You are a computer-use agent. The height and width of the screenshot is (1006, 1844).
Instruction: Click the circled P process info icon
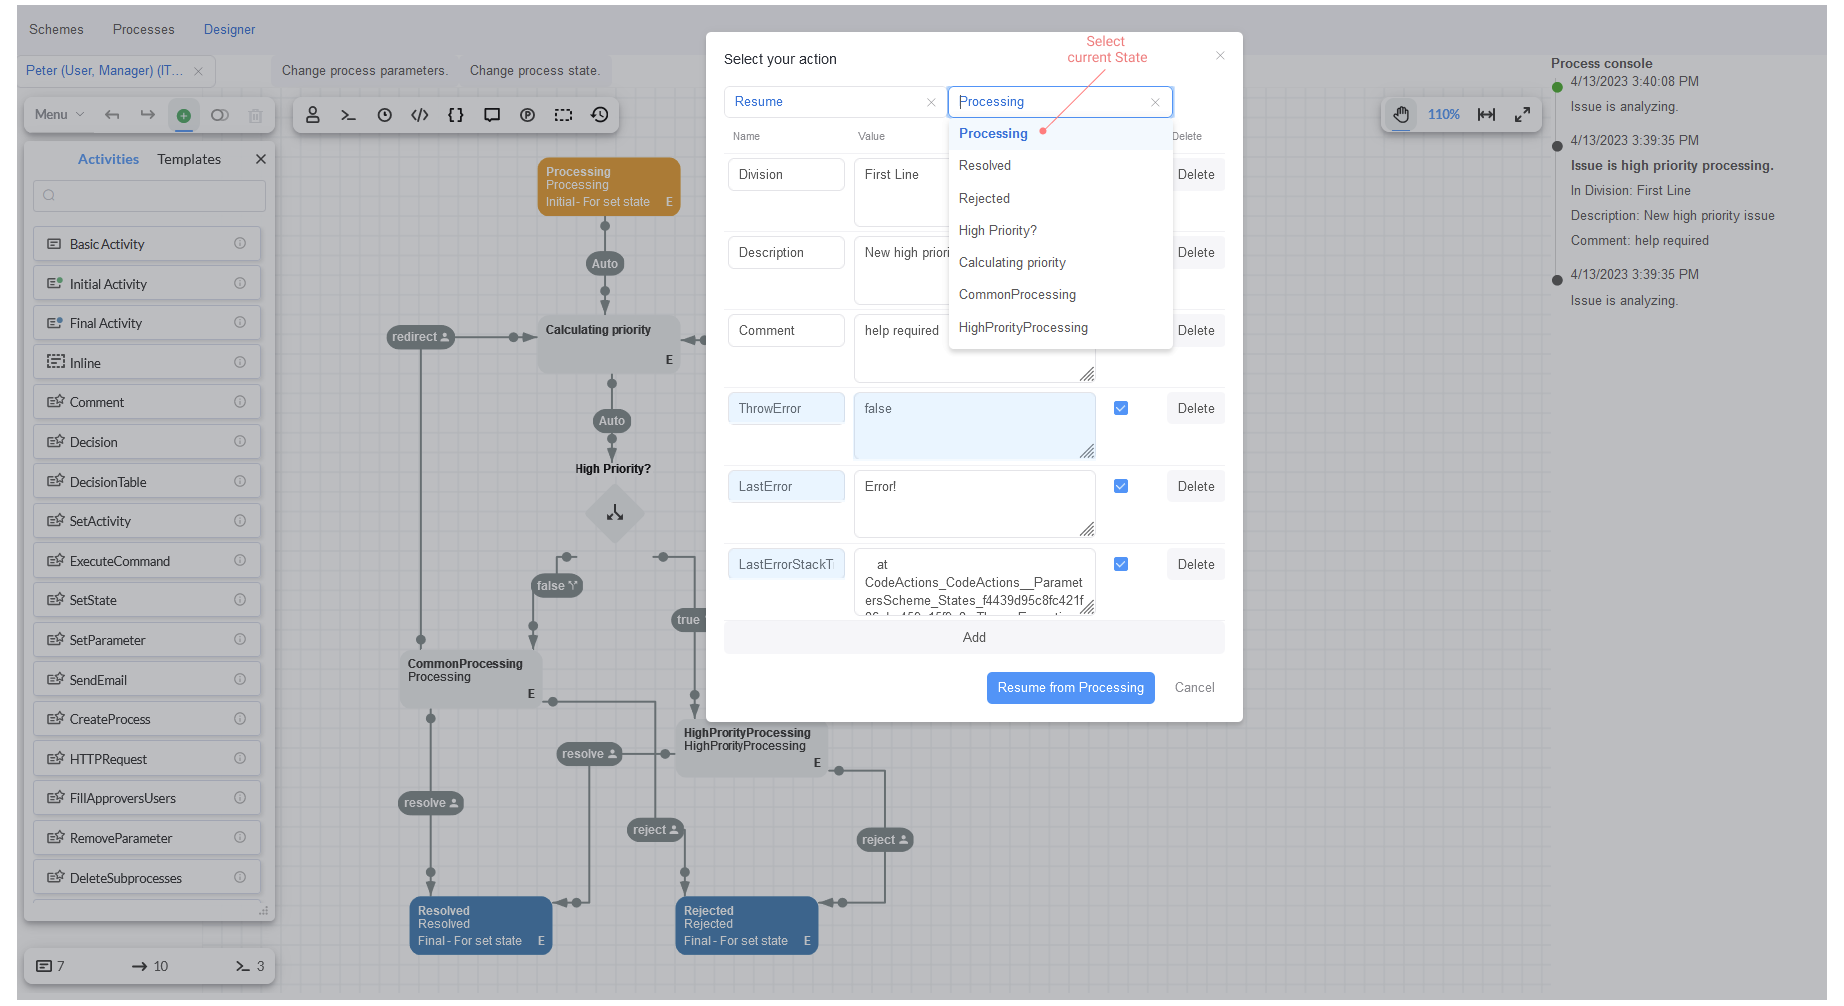click(x=528, y=115)
